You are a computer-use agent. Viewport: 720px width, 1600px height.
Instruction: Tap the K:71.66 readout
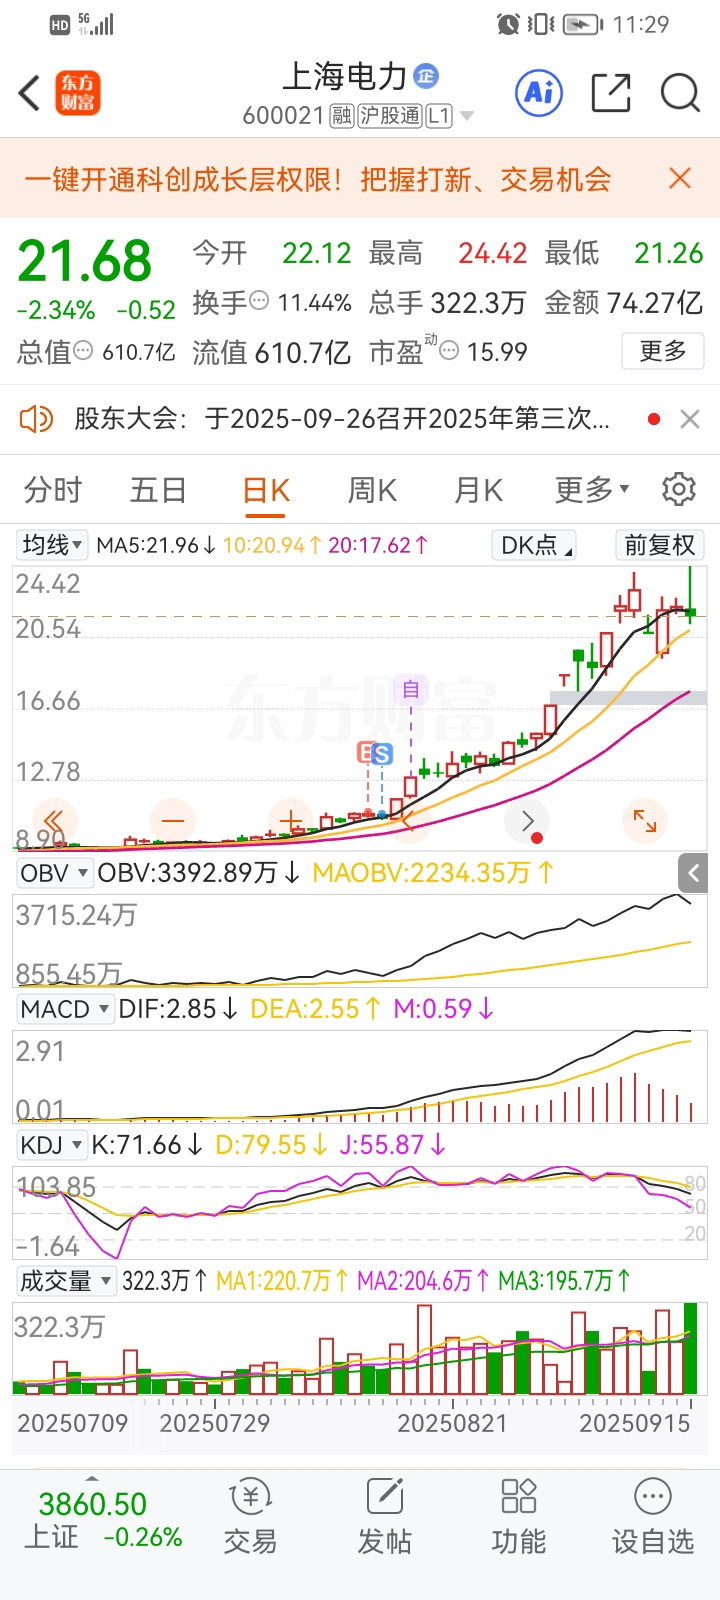click(147, 1145)
